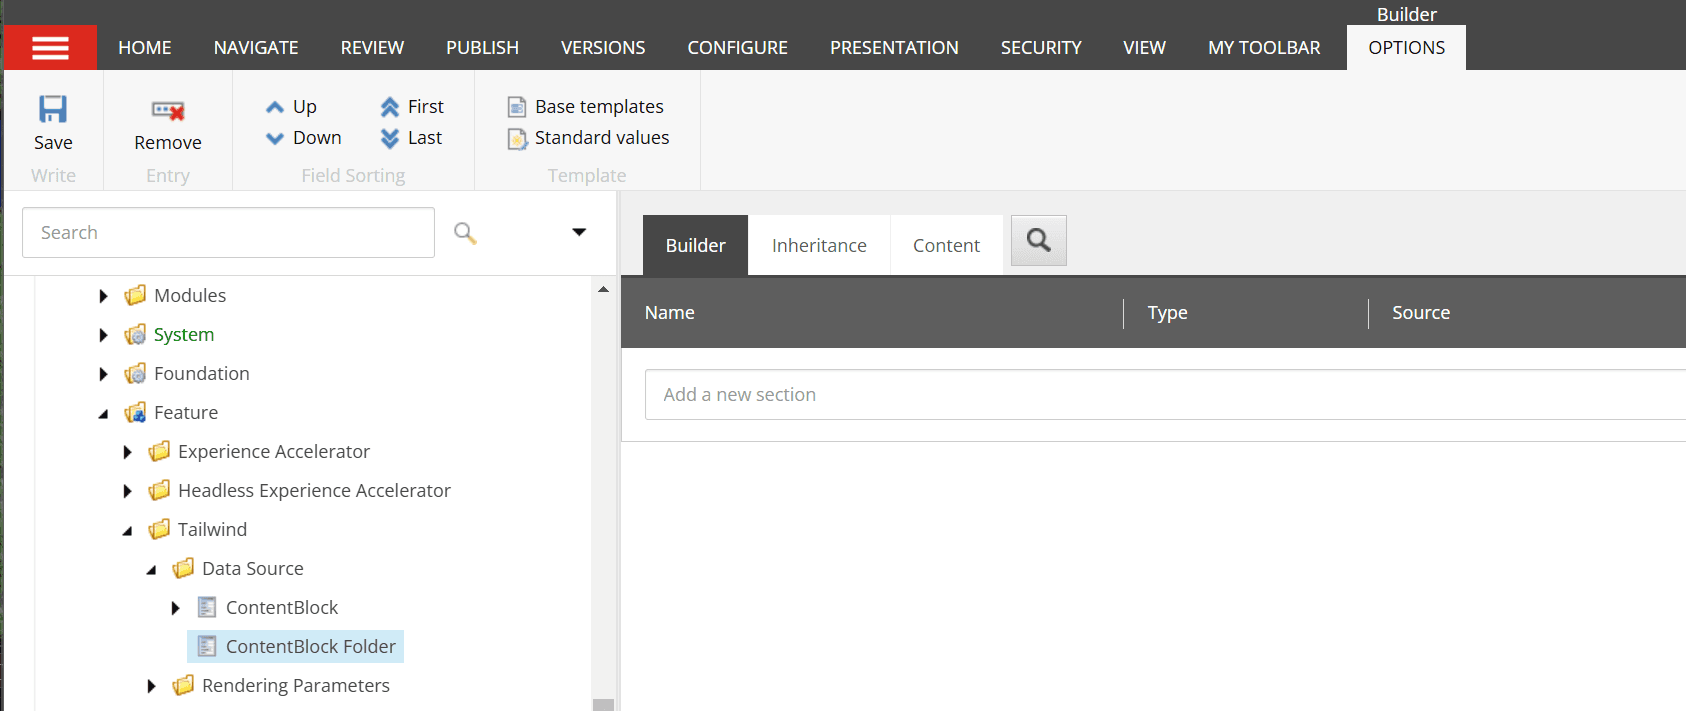Open the search options dropdown arrow
This screenshot has width=1686, height=711.
[578, 232]
